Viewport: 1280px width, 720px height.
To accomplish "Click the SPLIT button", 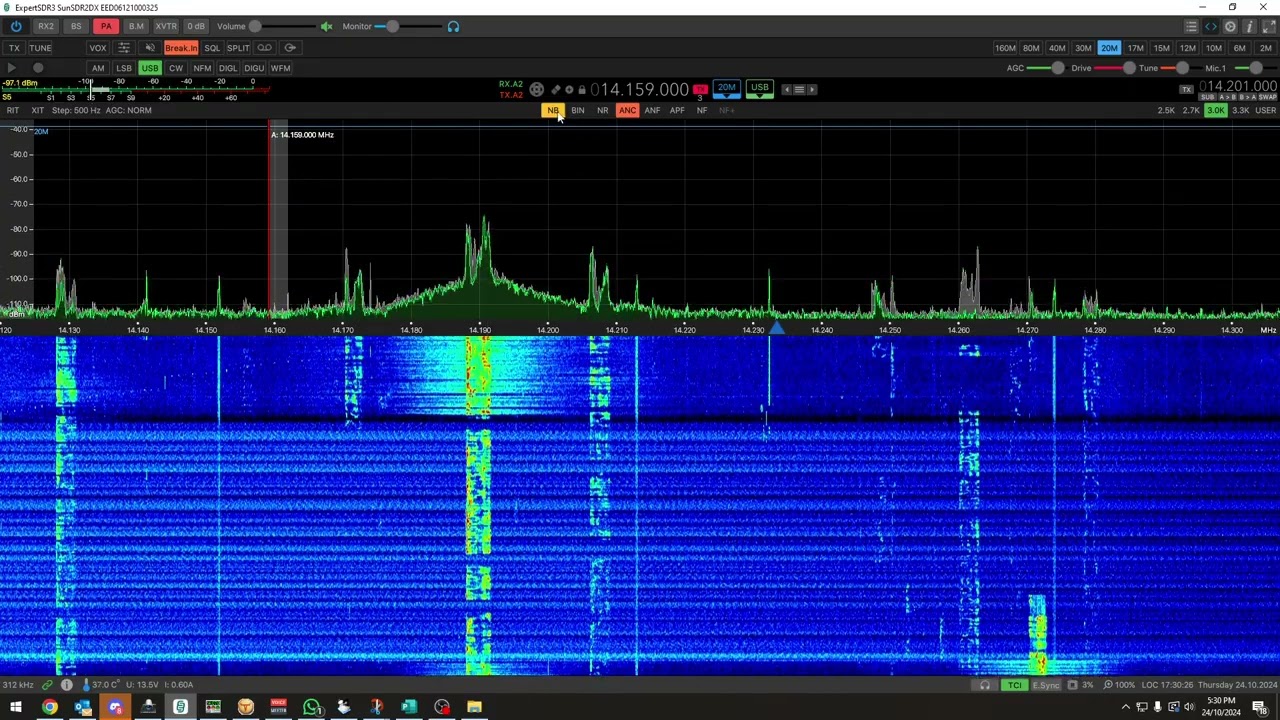I will (x=238, y=48).
